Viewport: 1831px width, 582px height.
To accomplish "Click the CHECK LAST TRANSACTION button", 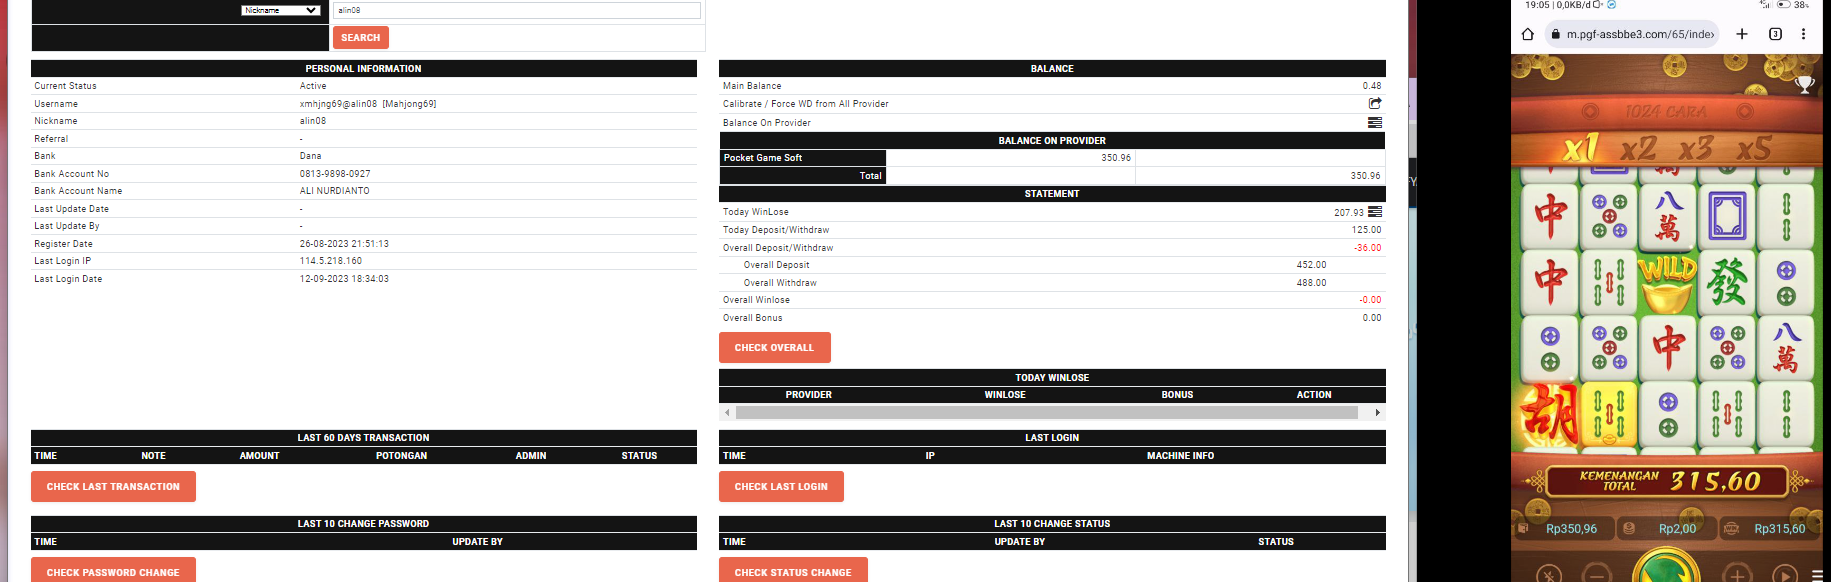I will (113, 487).
